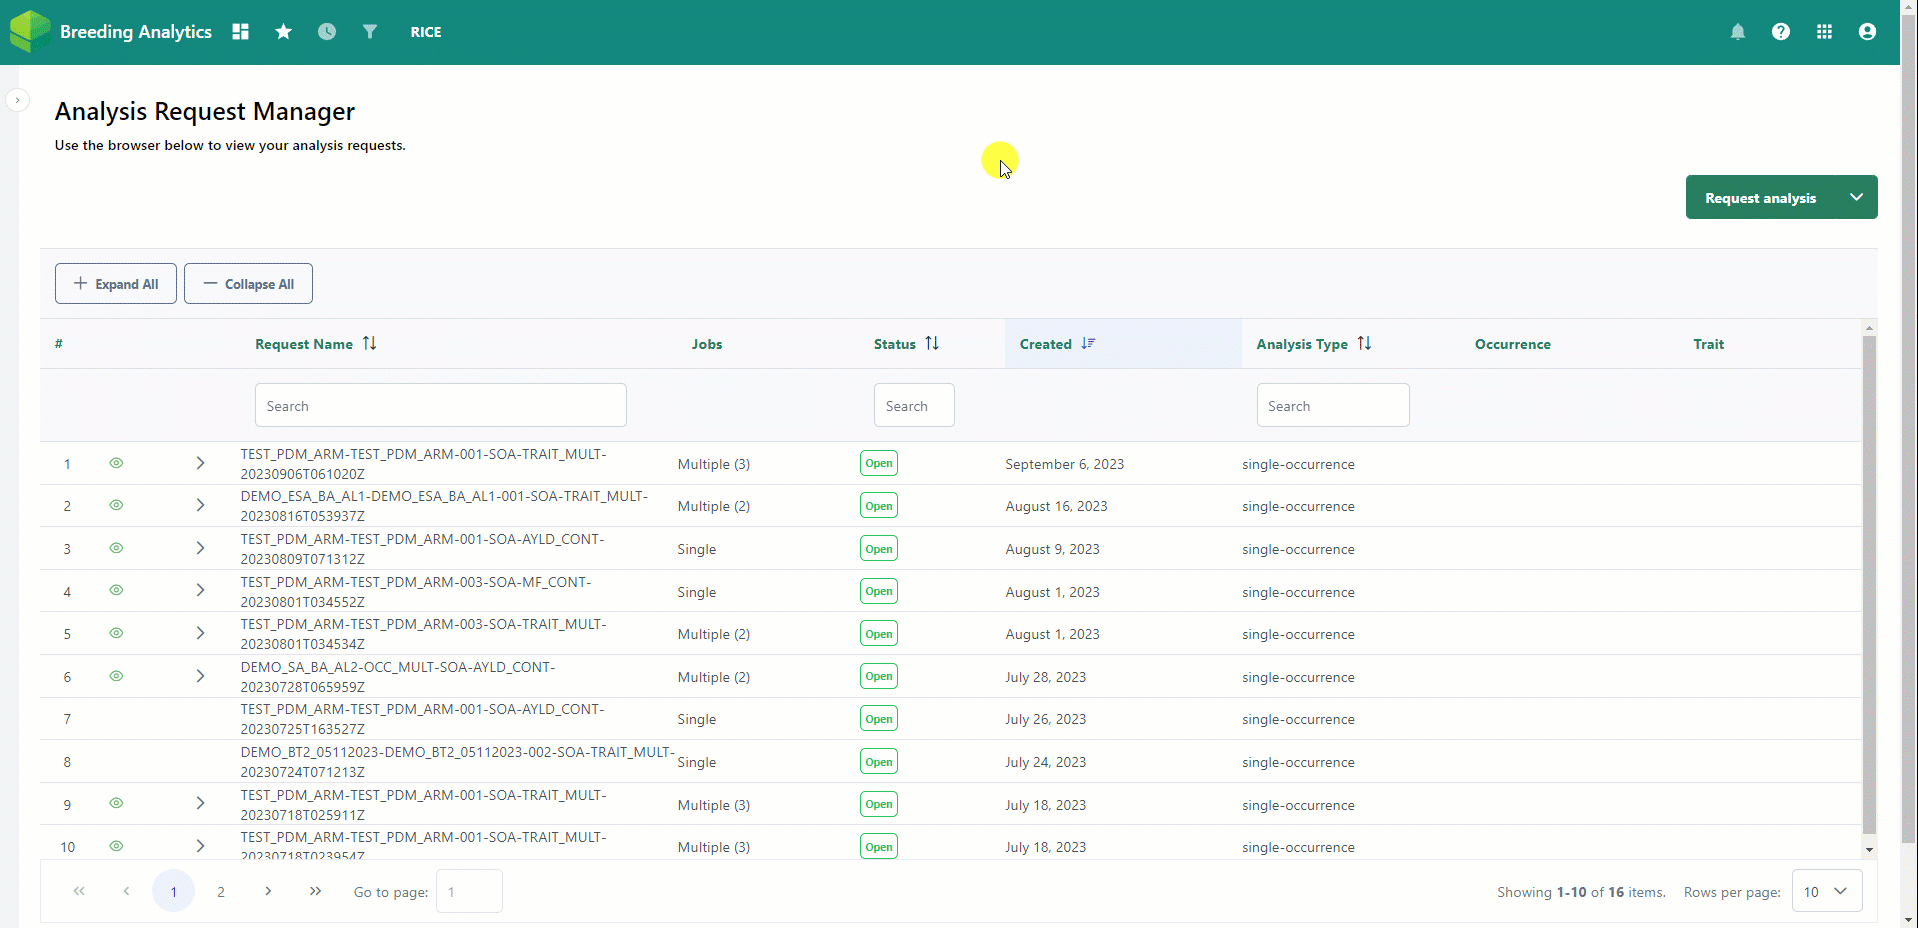Show details eye for DEMO_SA_BA_AL2 request
Viewport: 1918px width, 928px height.
116,676
